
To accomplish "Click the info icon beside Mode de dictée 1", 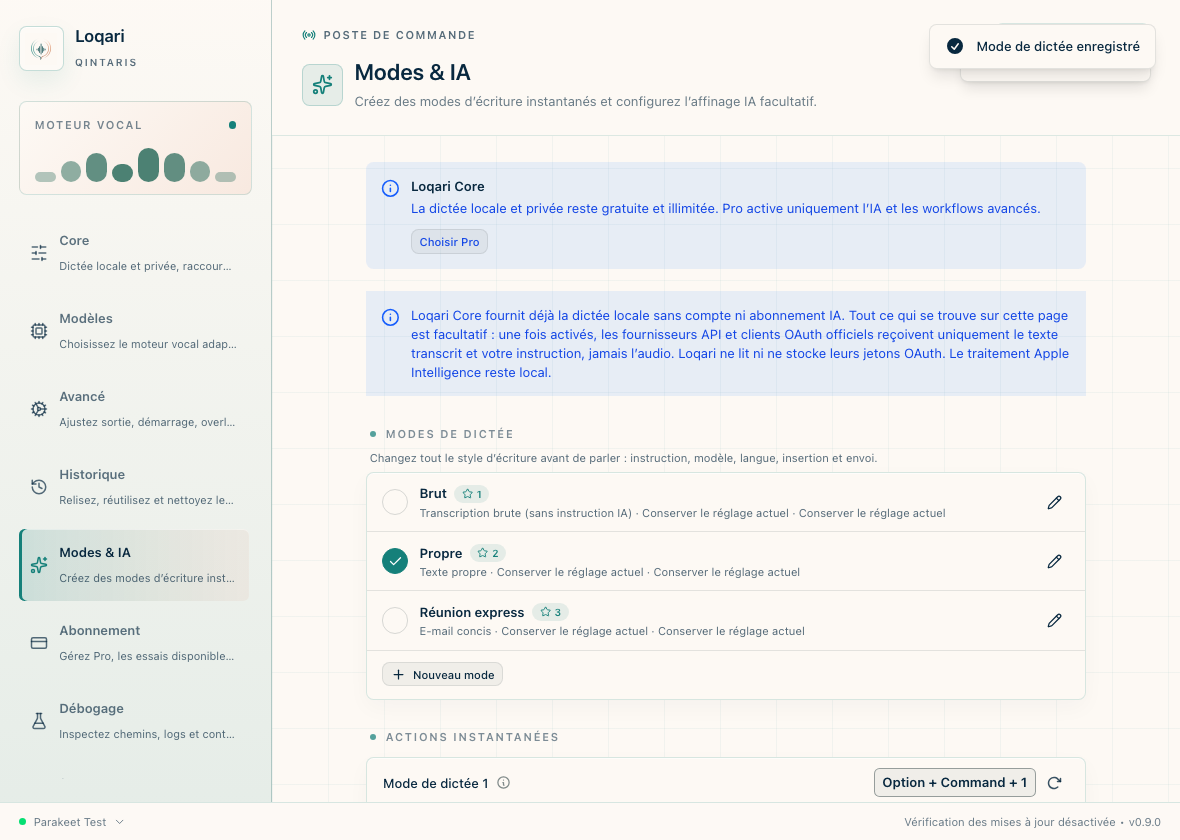I will (x=503, y=783).
